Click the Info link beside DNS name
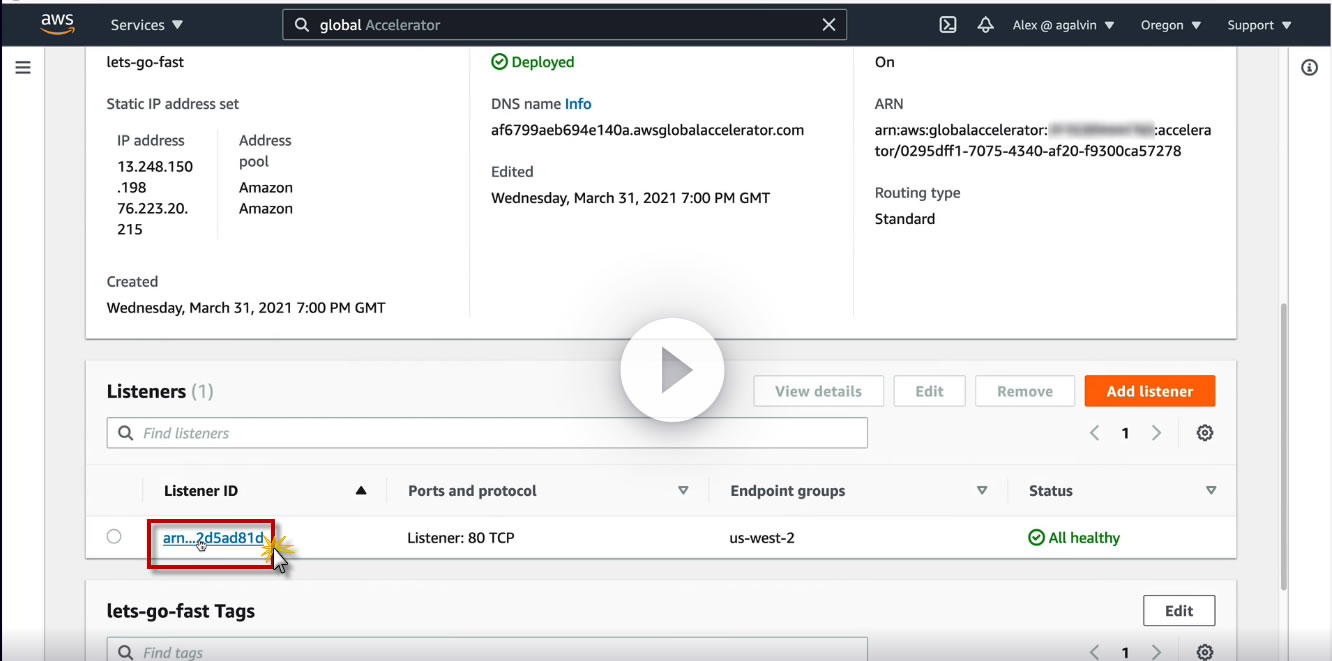The height and width of the screenshot is (661, 1332). tap(578, 104)
